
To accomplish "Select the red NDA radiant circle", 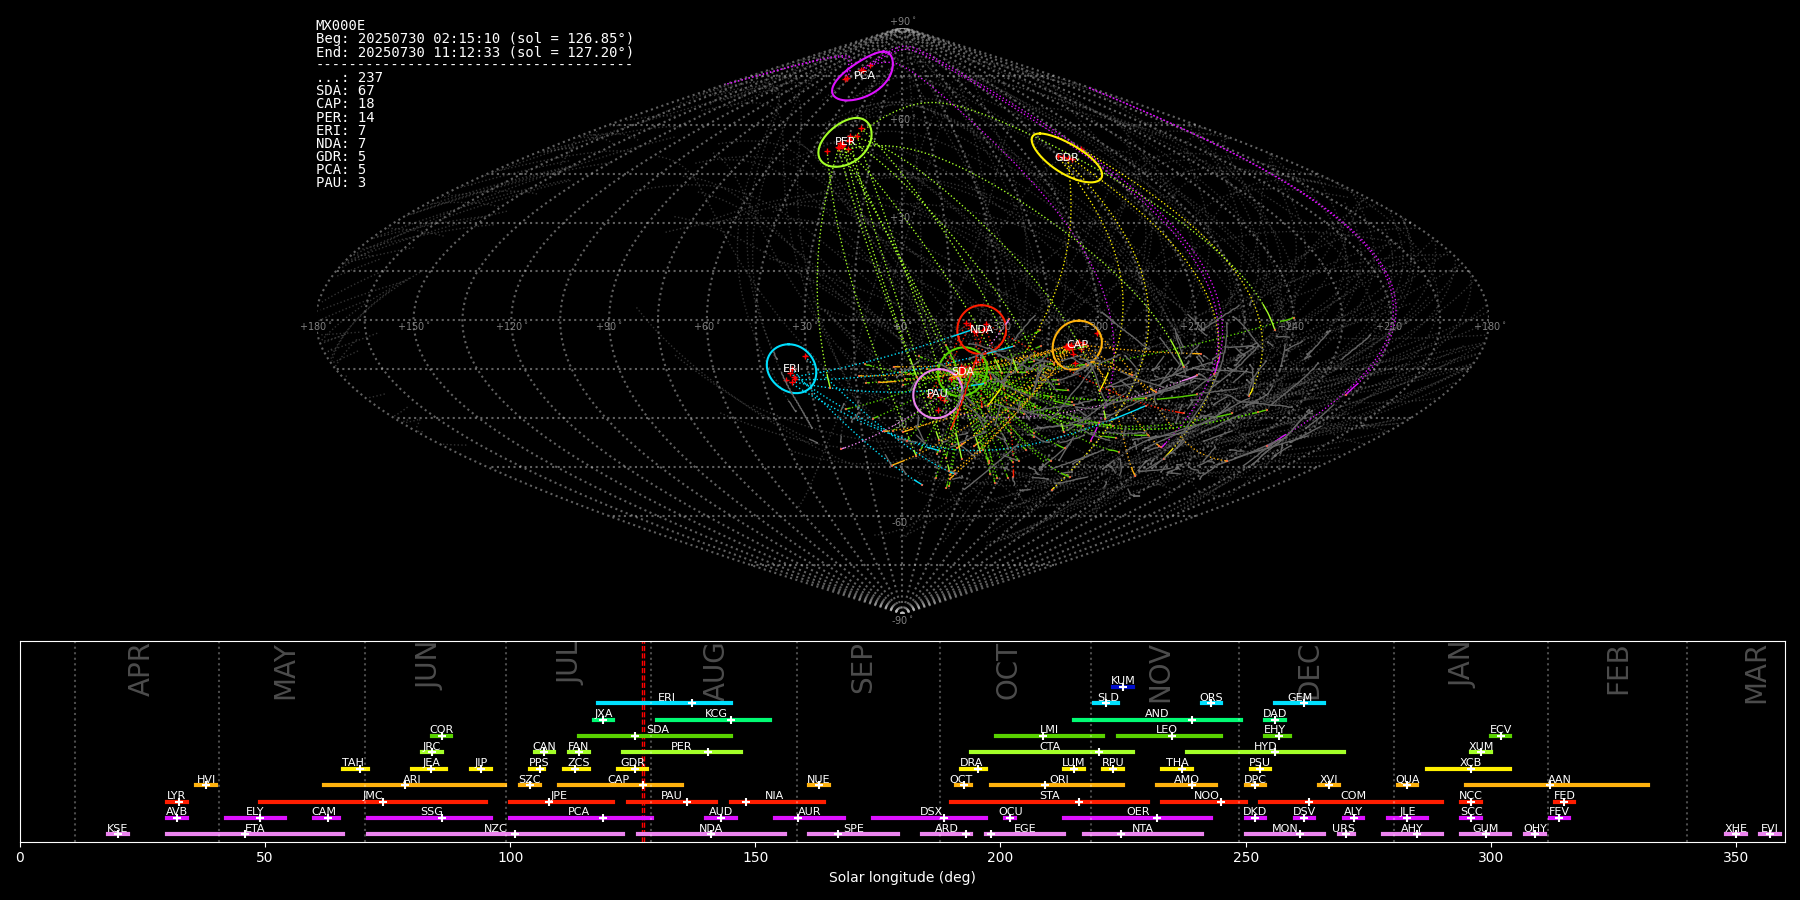I will pyautogui.click(x=981, y=329).
